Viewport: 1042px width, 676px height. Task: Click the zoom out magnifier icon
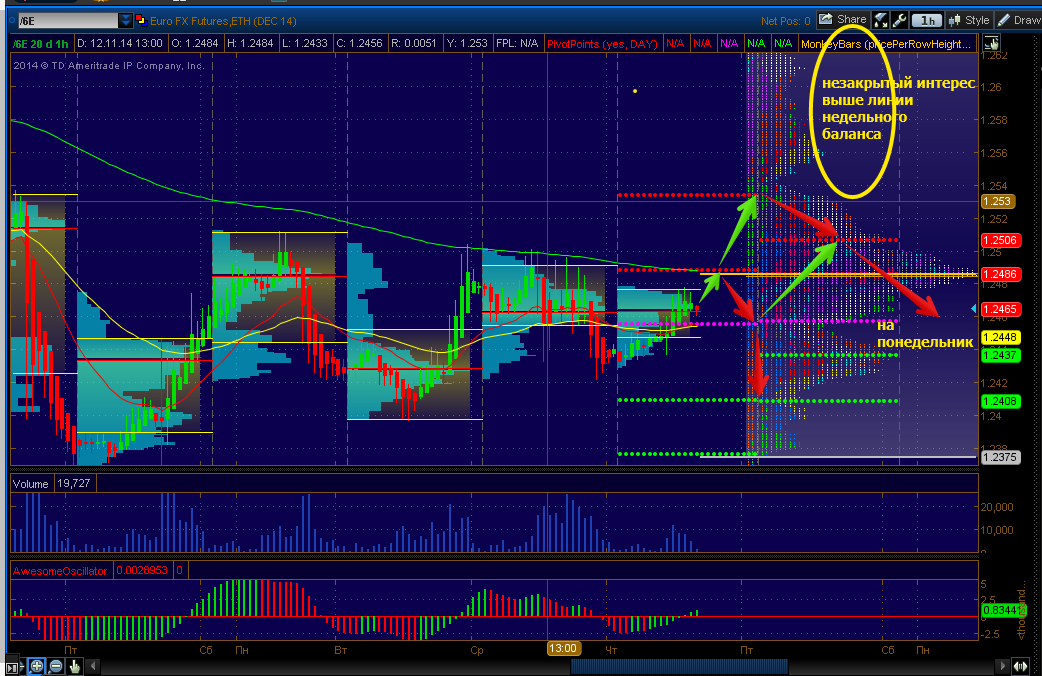pyautogui.click(x=56, y=666)
